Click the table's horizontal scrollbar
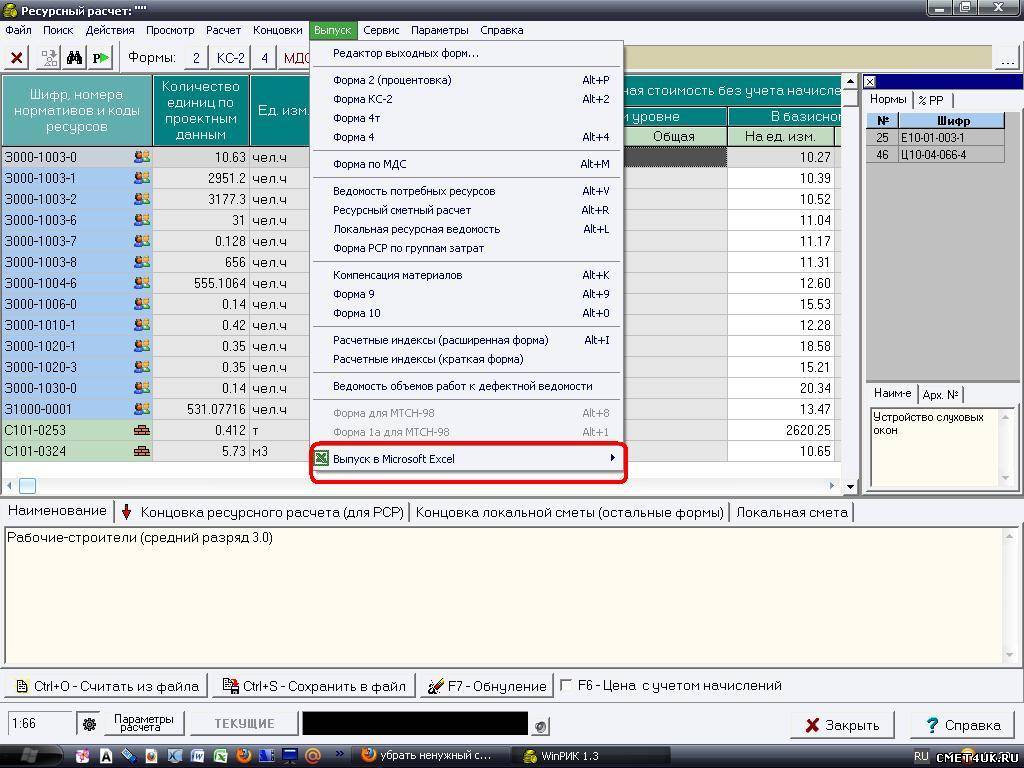This screenshot has height=768, width=1024. point(430,485)
